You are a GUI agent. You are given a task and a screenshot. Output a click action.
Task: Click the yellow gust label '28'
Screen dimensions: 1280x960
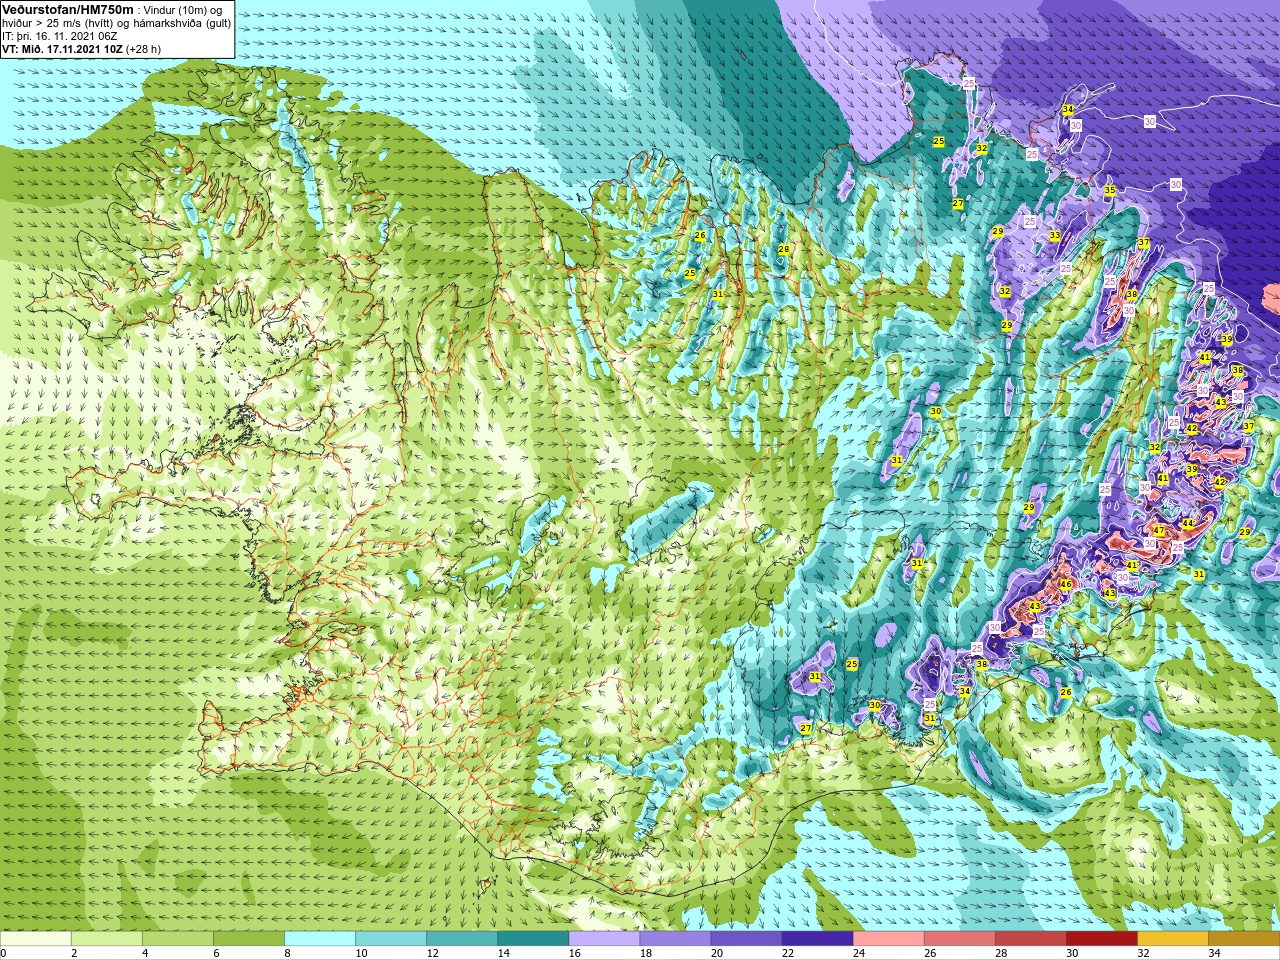(x=784, y=250)
